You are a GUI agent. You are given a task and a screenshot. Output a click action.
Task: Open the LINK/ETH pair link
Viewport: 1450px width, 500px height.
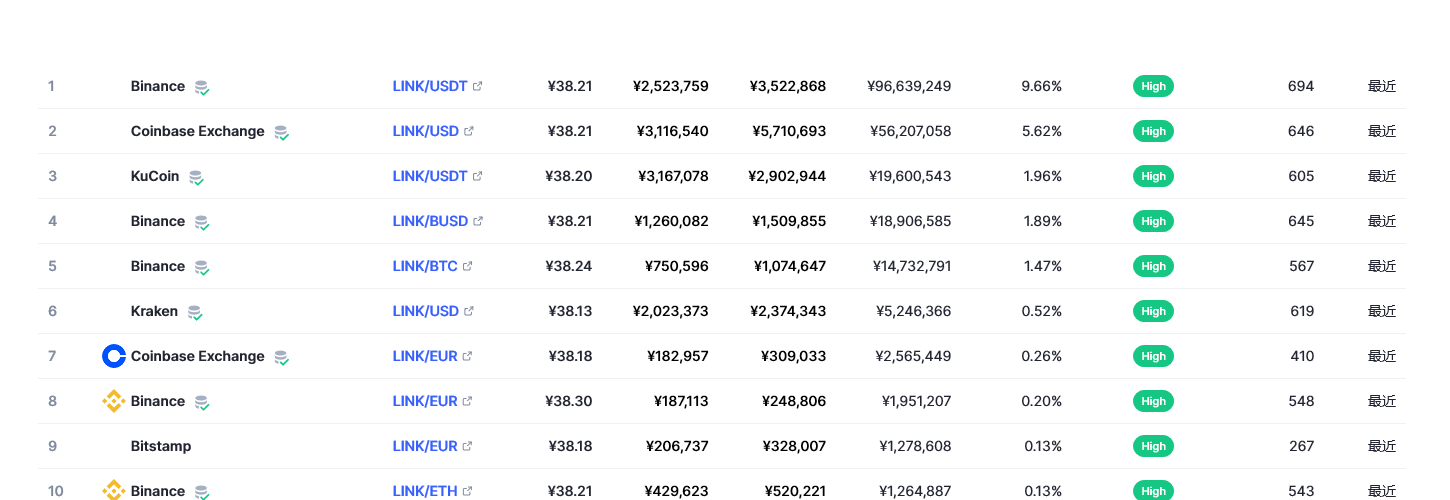[x=425, y=491]
